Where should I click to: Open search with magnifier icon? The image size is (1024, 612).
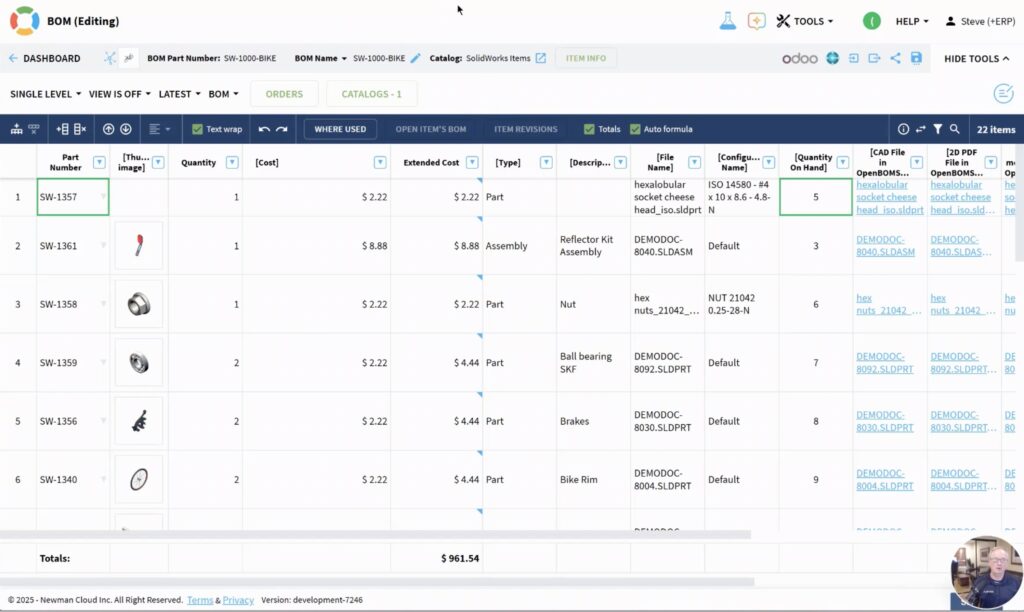pyautogui.click(x=955, y=129)
